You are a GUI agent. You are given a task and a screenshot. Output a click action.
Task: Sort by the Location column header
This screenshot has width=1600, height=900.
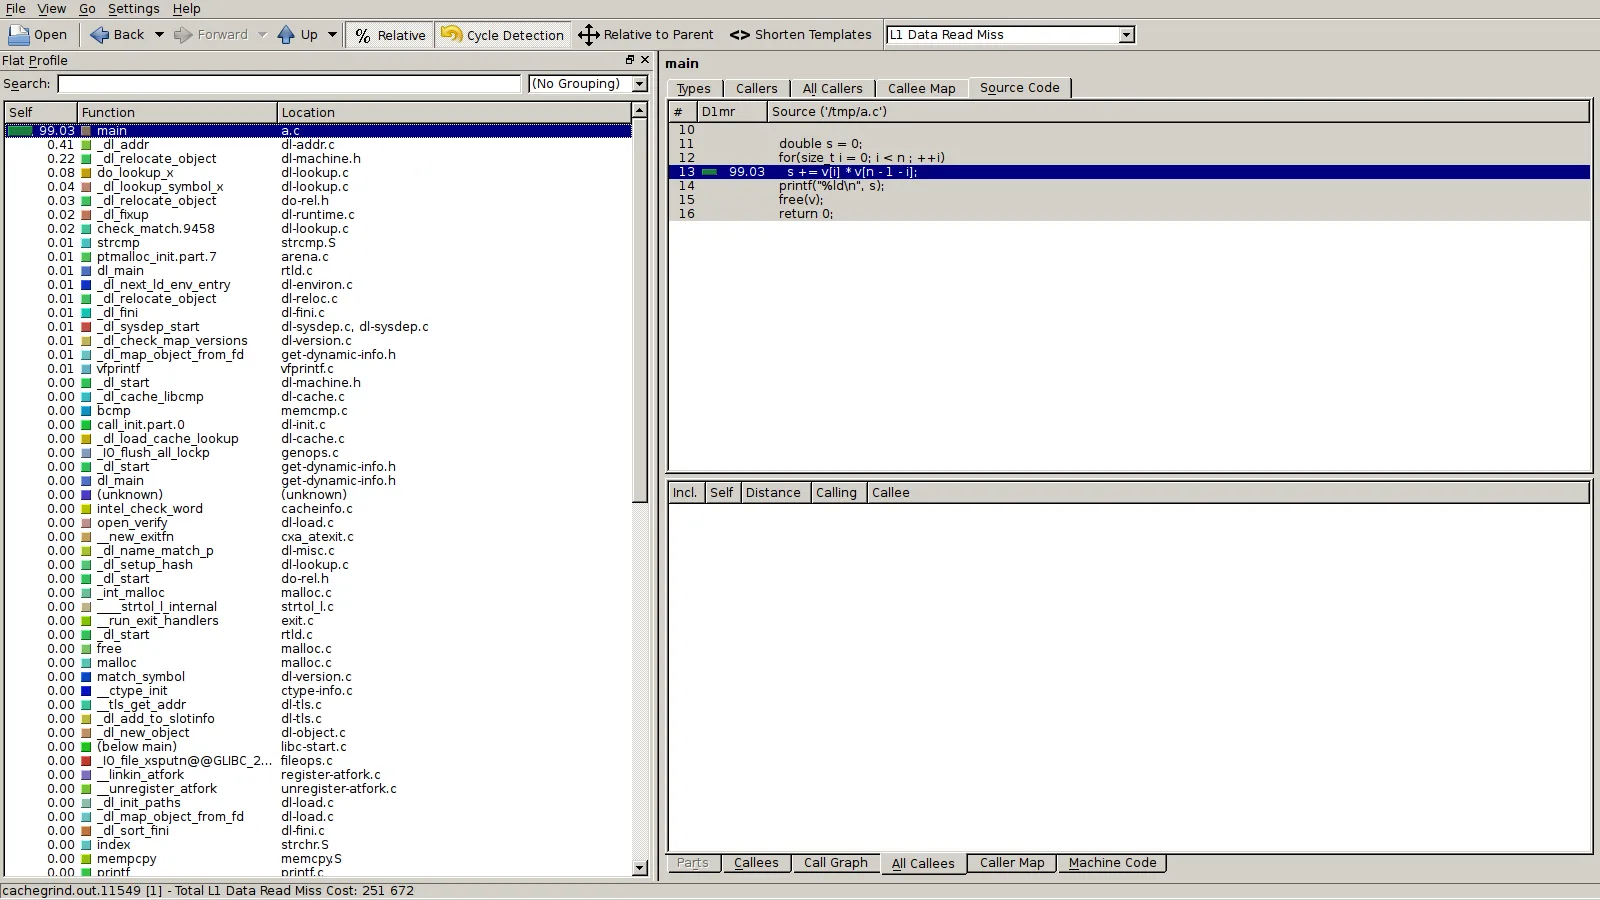(x=455, y=112)
